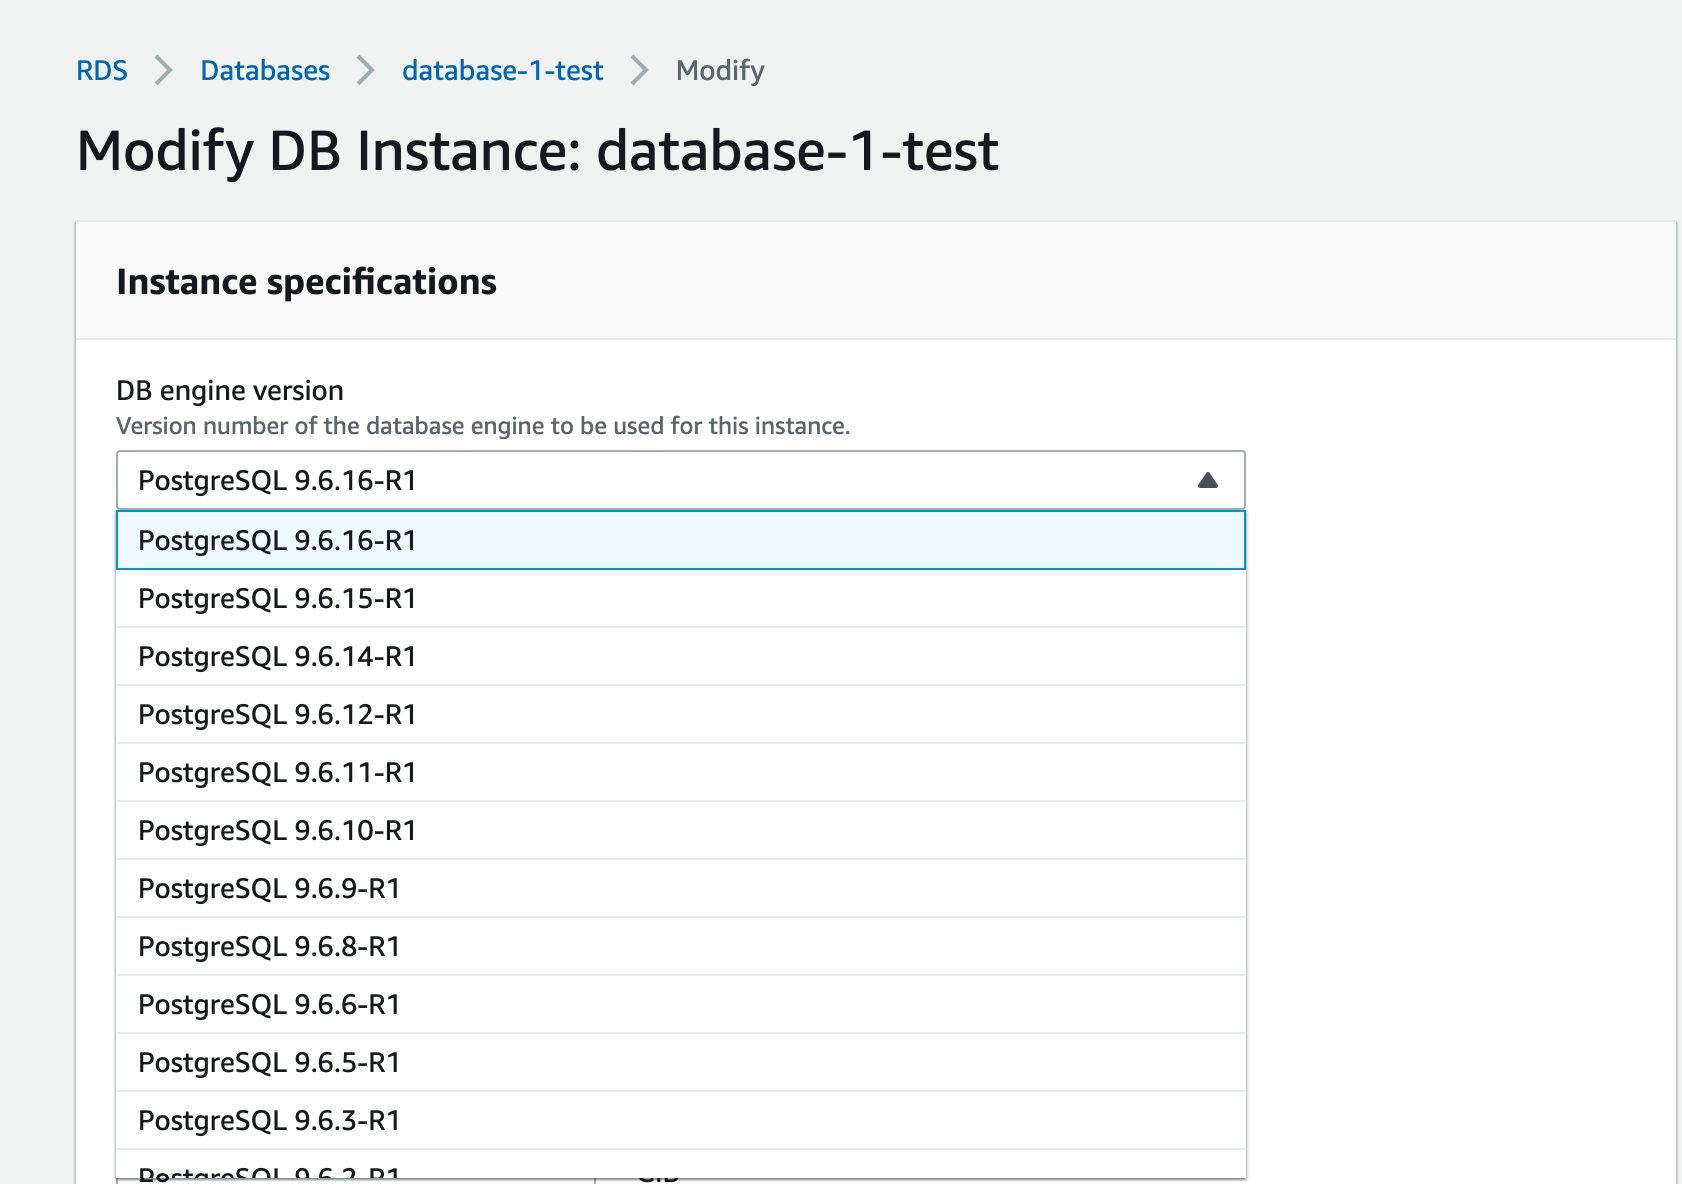Click the Modify DB Instance page title
Screen dimensions: 1682x1184
click(x=537, y=151)
